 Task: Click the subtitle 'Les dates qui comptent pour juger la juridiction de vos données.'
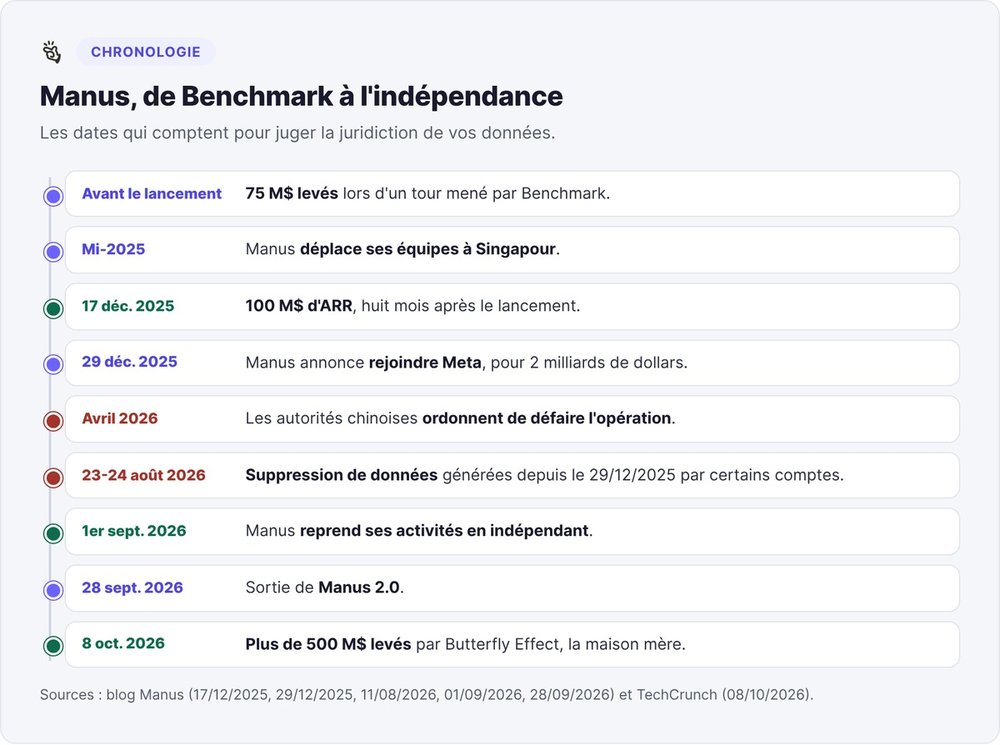coord(297,133)
